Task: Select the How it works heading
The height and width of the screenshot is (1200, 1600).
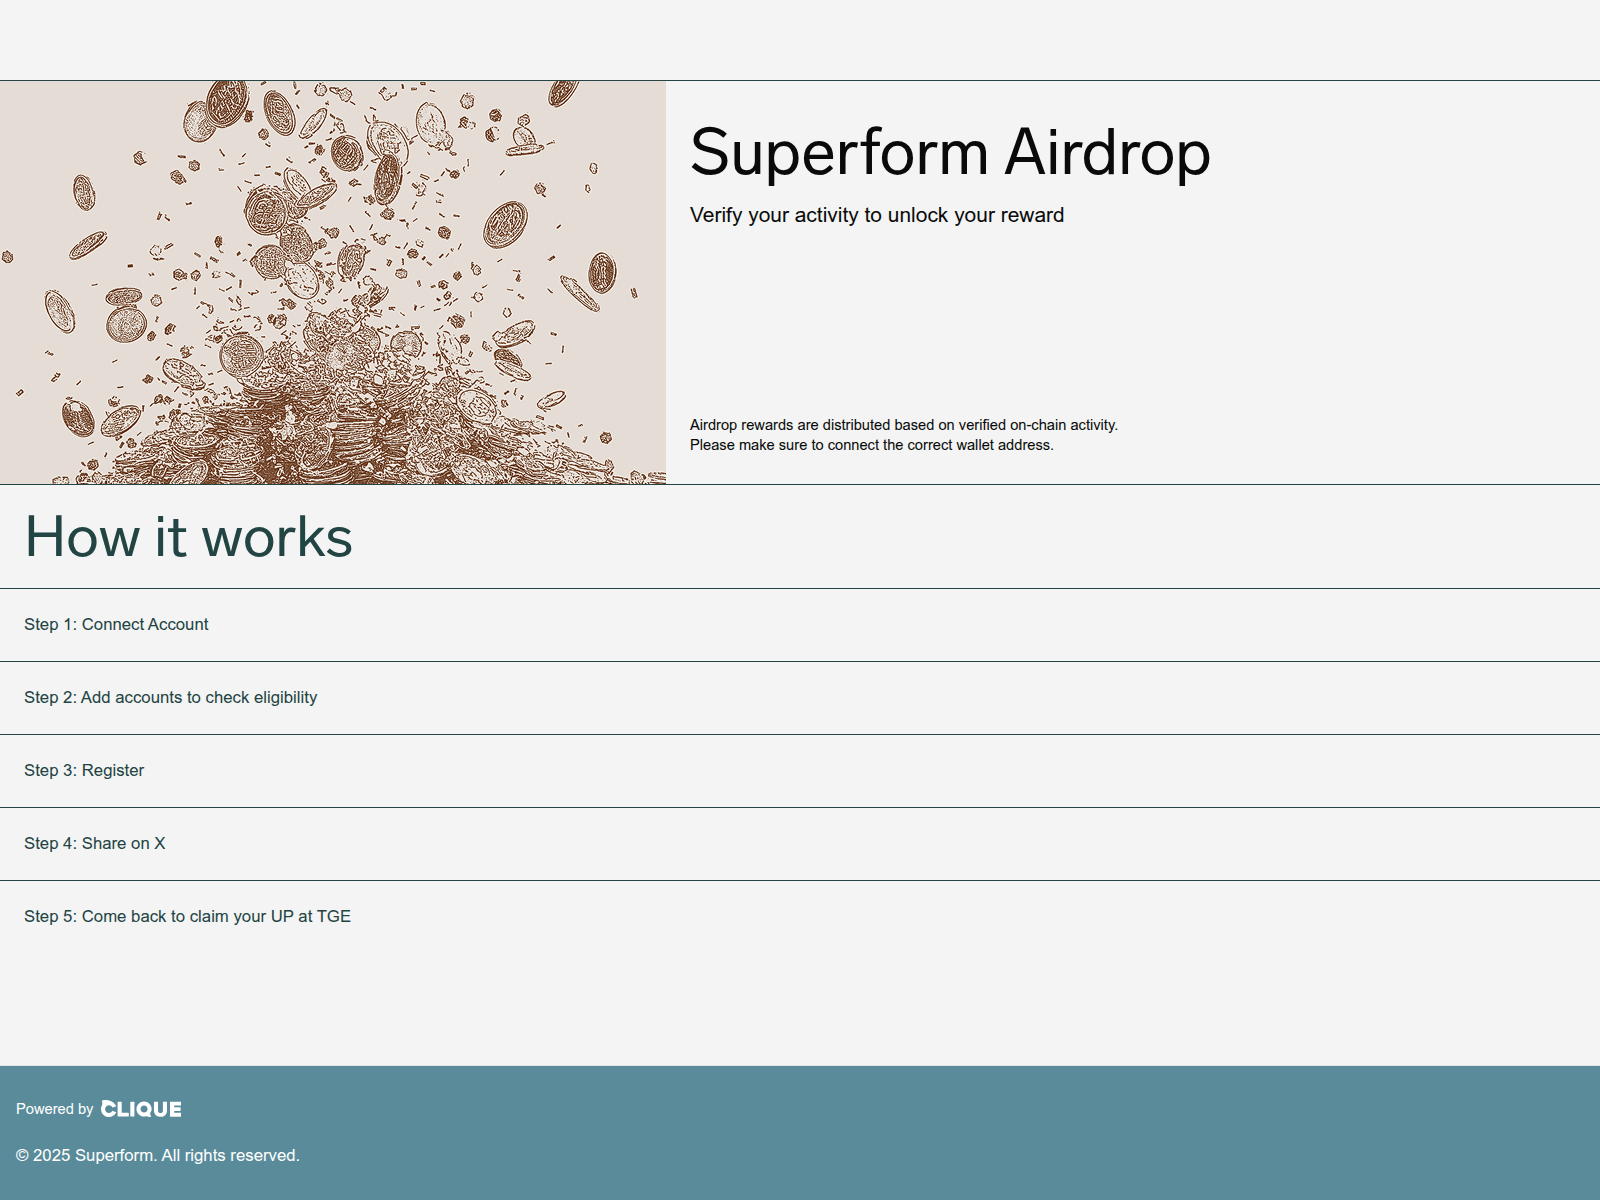Action: pyautogui.click(x=188, y=537)
